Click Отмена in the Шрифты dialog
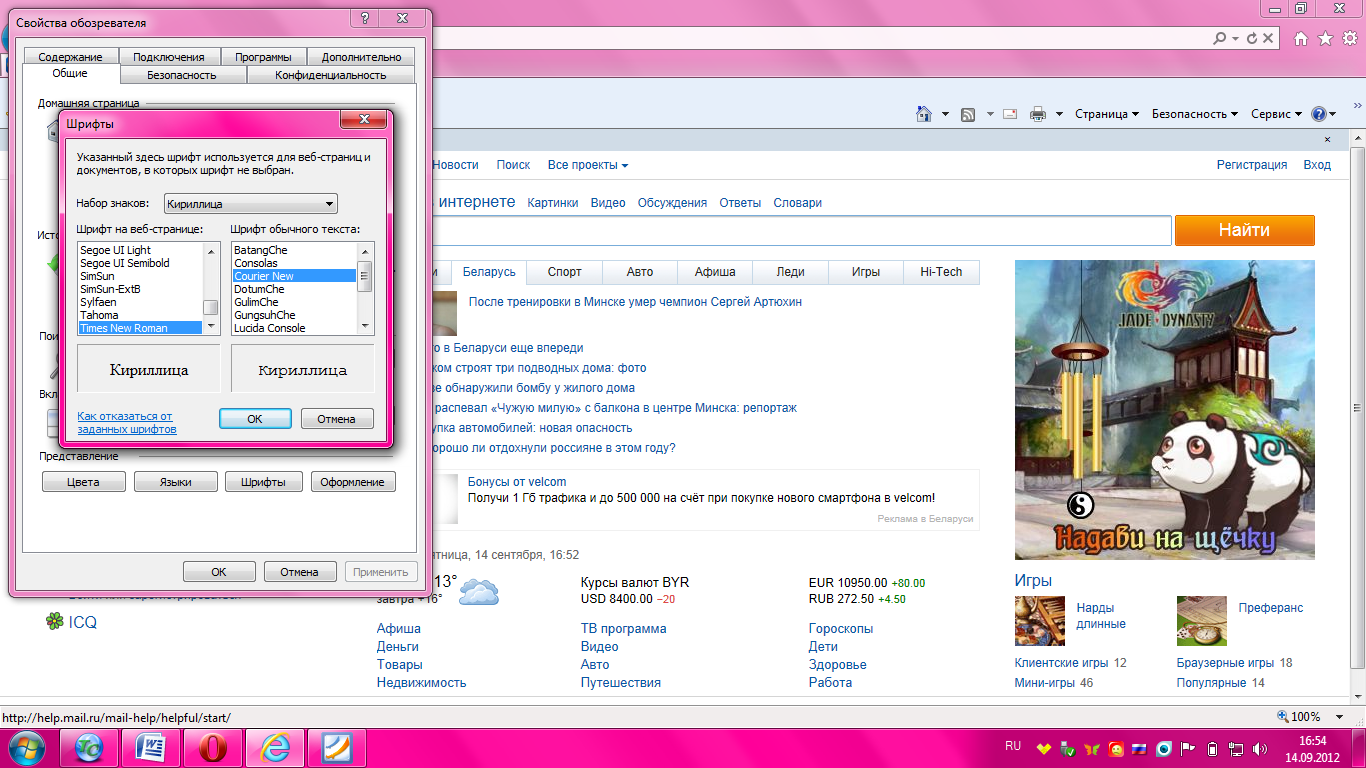The height and width of the screenshot is (768, 1366). (x=337, y=419)
